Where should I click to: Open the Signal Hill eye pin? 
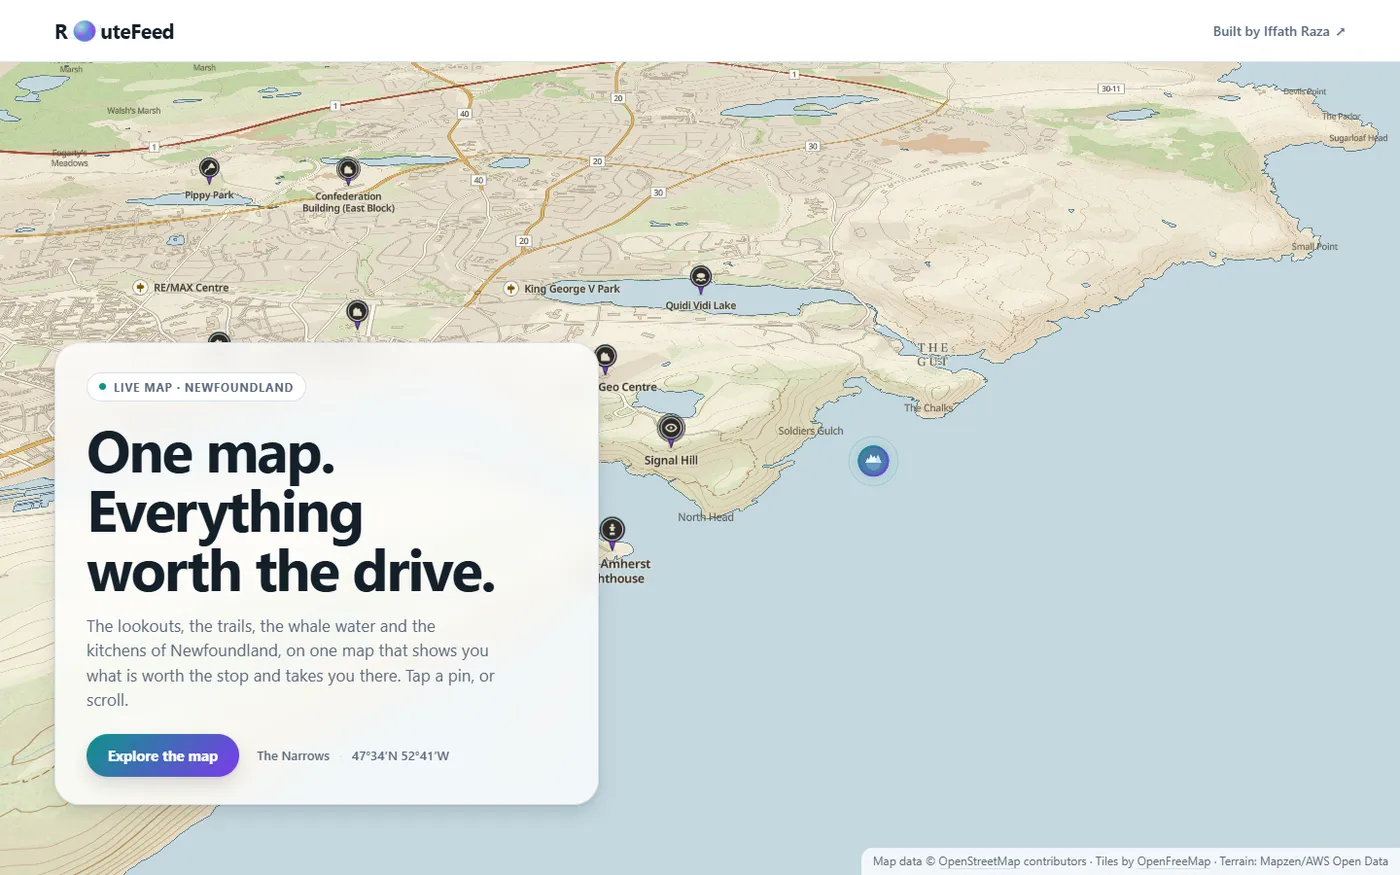pos(671,430)
